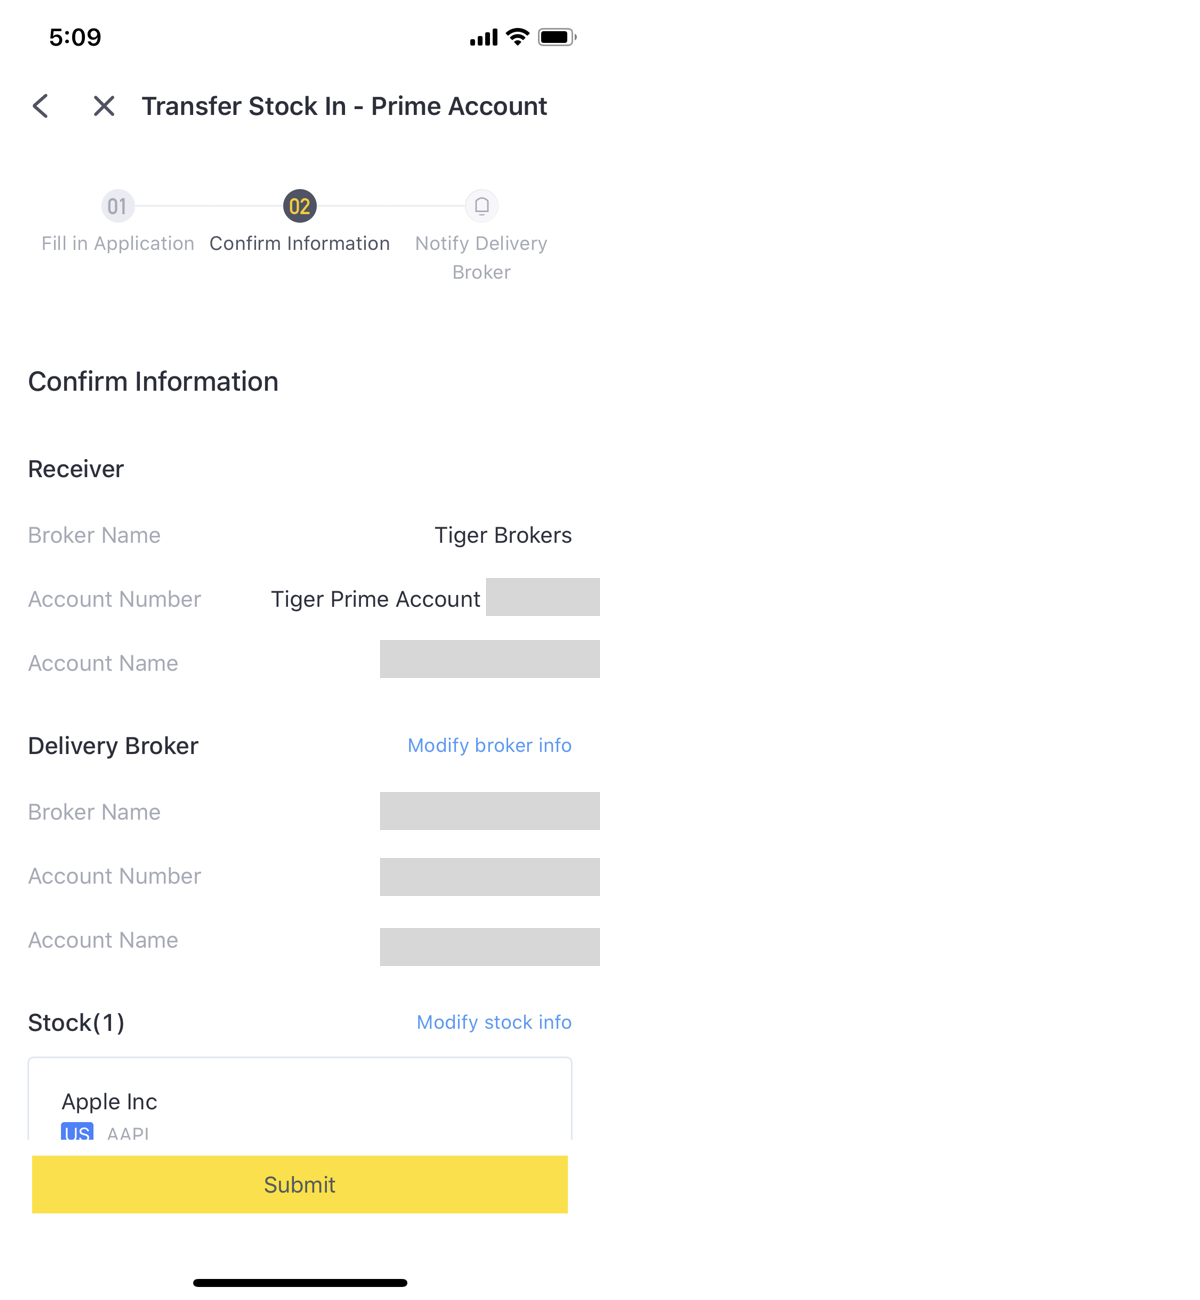Click Modify stock info link

(x=494, y=1022)
